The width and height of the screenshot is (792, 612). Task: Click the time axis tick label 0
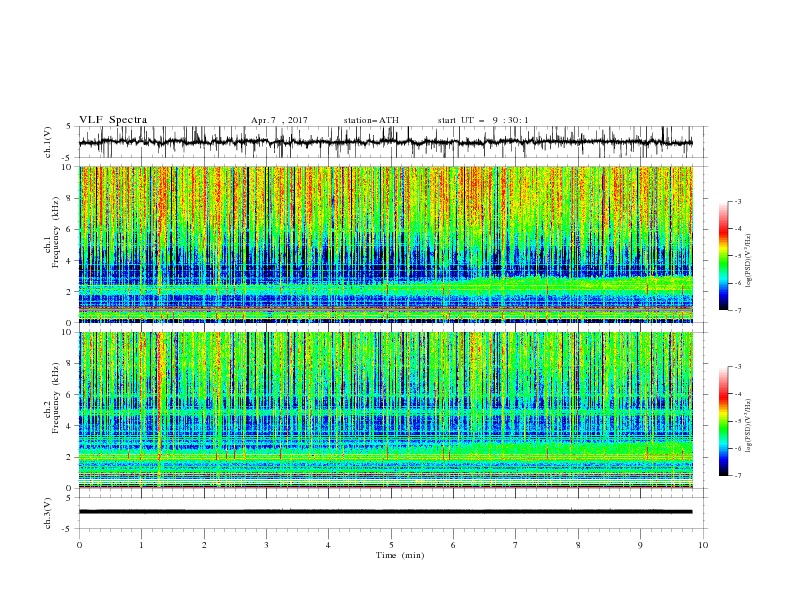(79, 545)
